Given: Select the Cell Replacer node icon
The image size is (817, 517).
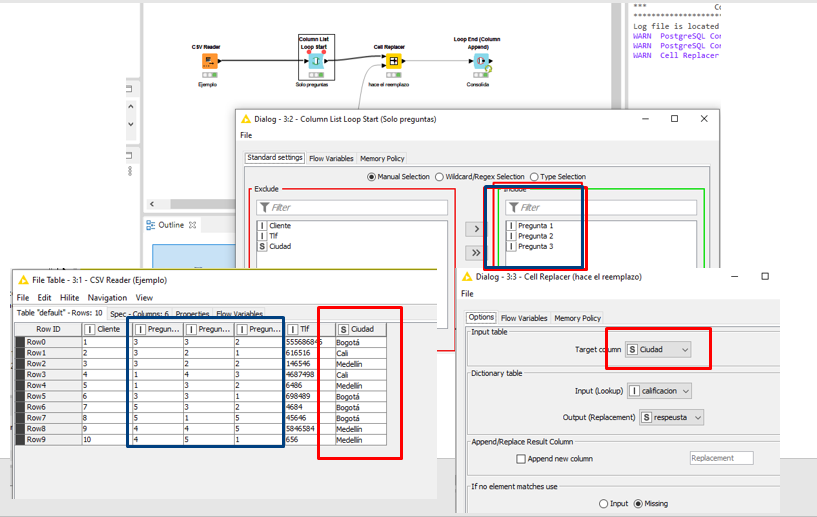Looking at the screenshot, I should 393,61.
